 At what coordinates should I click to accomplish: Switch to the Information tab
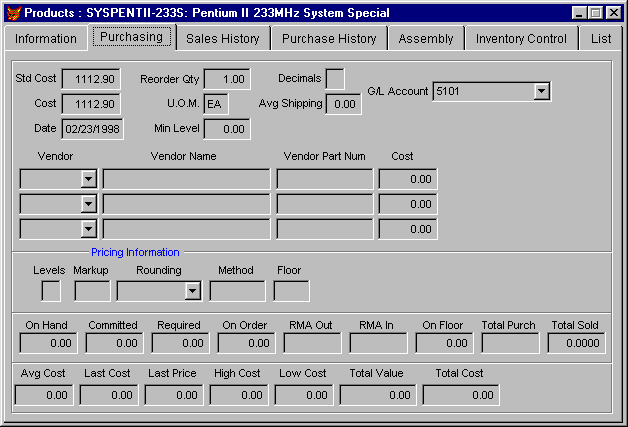45,39
